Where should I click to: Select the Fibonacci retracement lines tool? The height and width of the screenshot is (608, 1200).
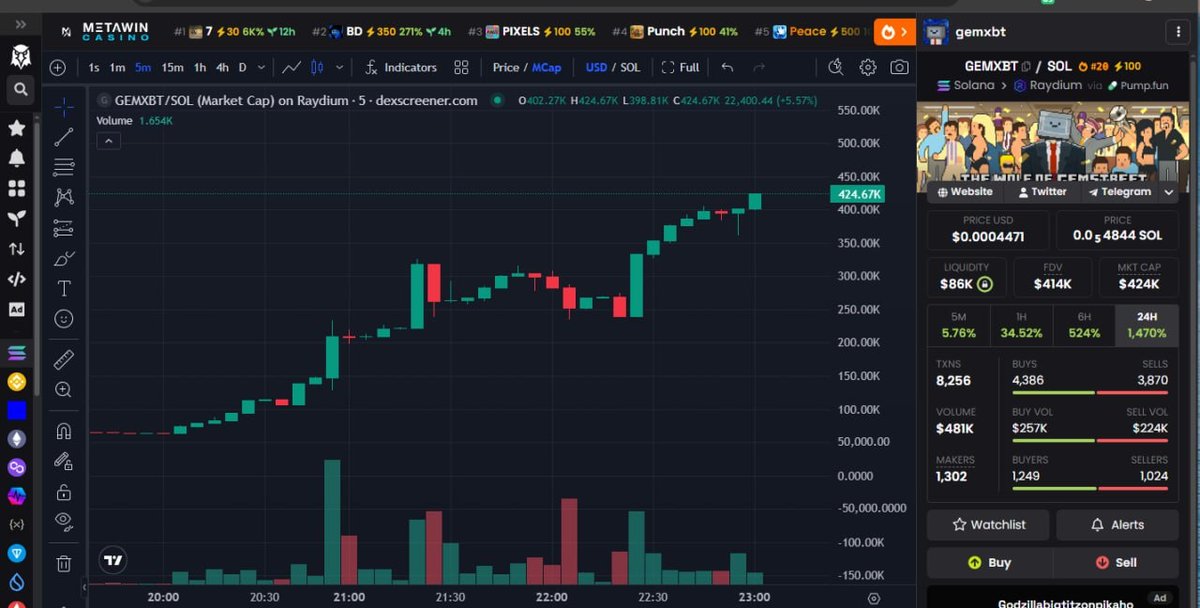pyautogui.click(x=64, y=167)
